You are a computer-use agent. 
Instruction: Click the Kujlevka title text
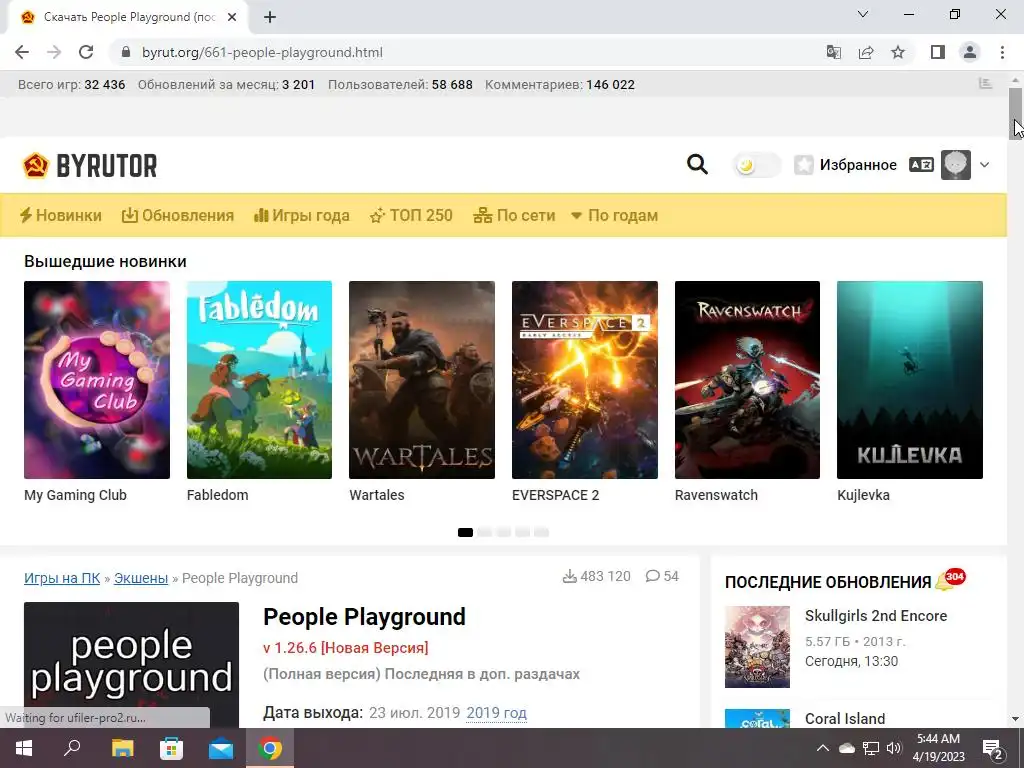point(863,495)
